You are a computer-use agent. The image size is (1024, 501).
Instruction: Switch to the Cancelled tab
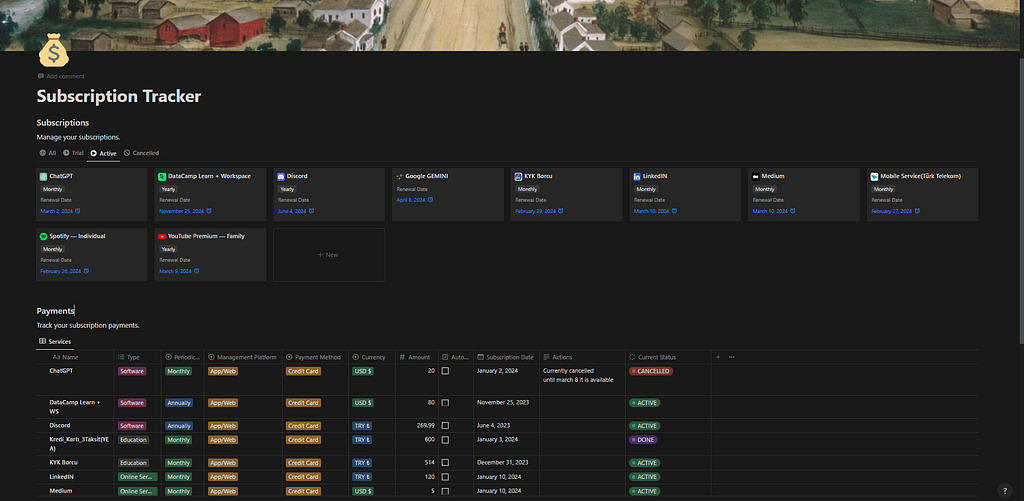[x=141, y=153]
